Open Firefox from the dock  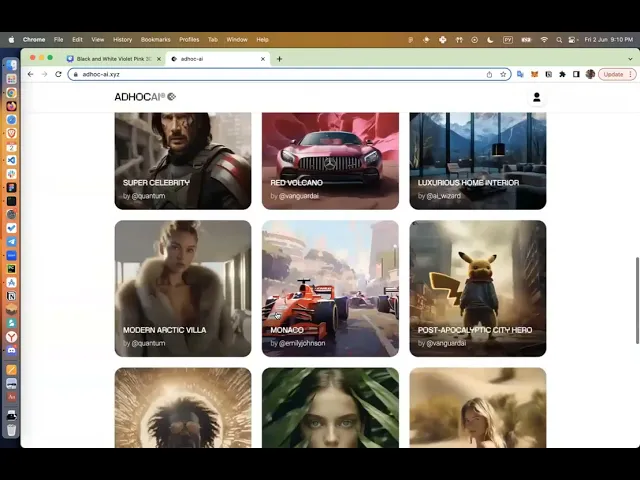tap(11, 106)
